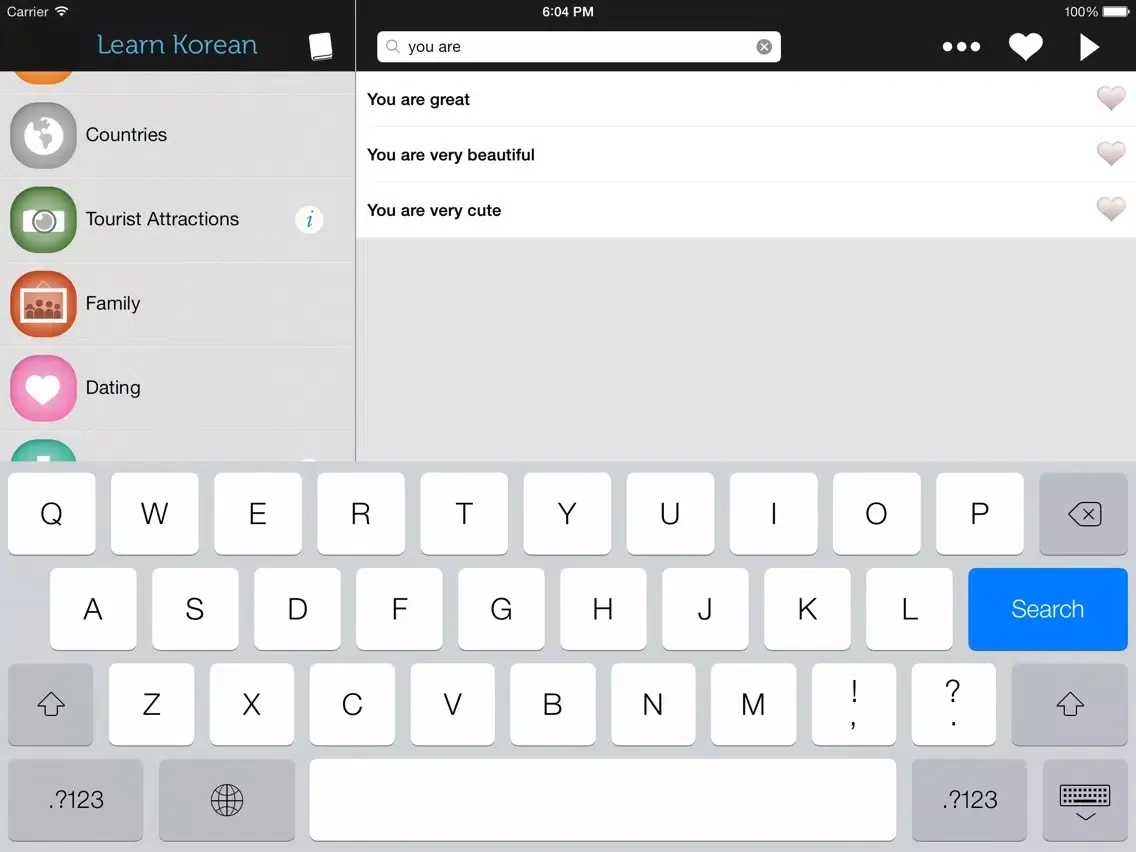
Task: Select the Countries globe icon
Action: tap(43, 135)
